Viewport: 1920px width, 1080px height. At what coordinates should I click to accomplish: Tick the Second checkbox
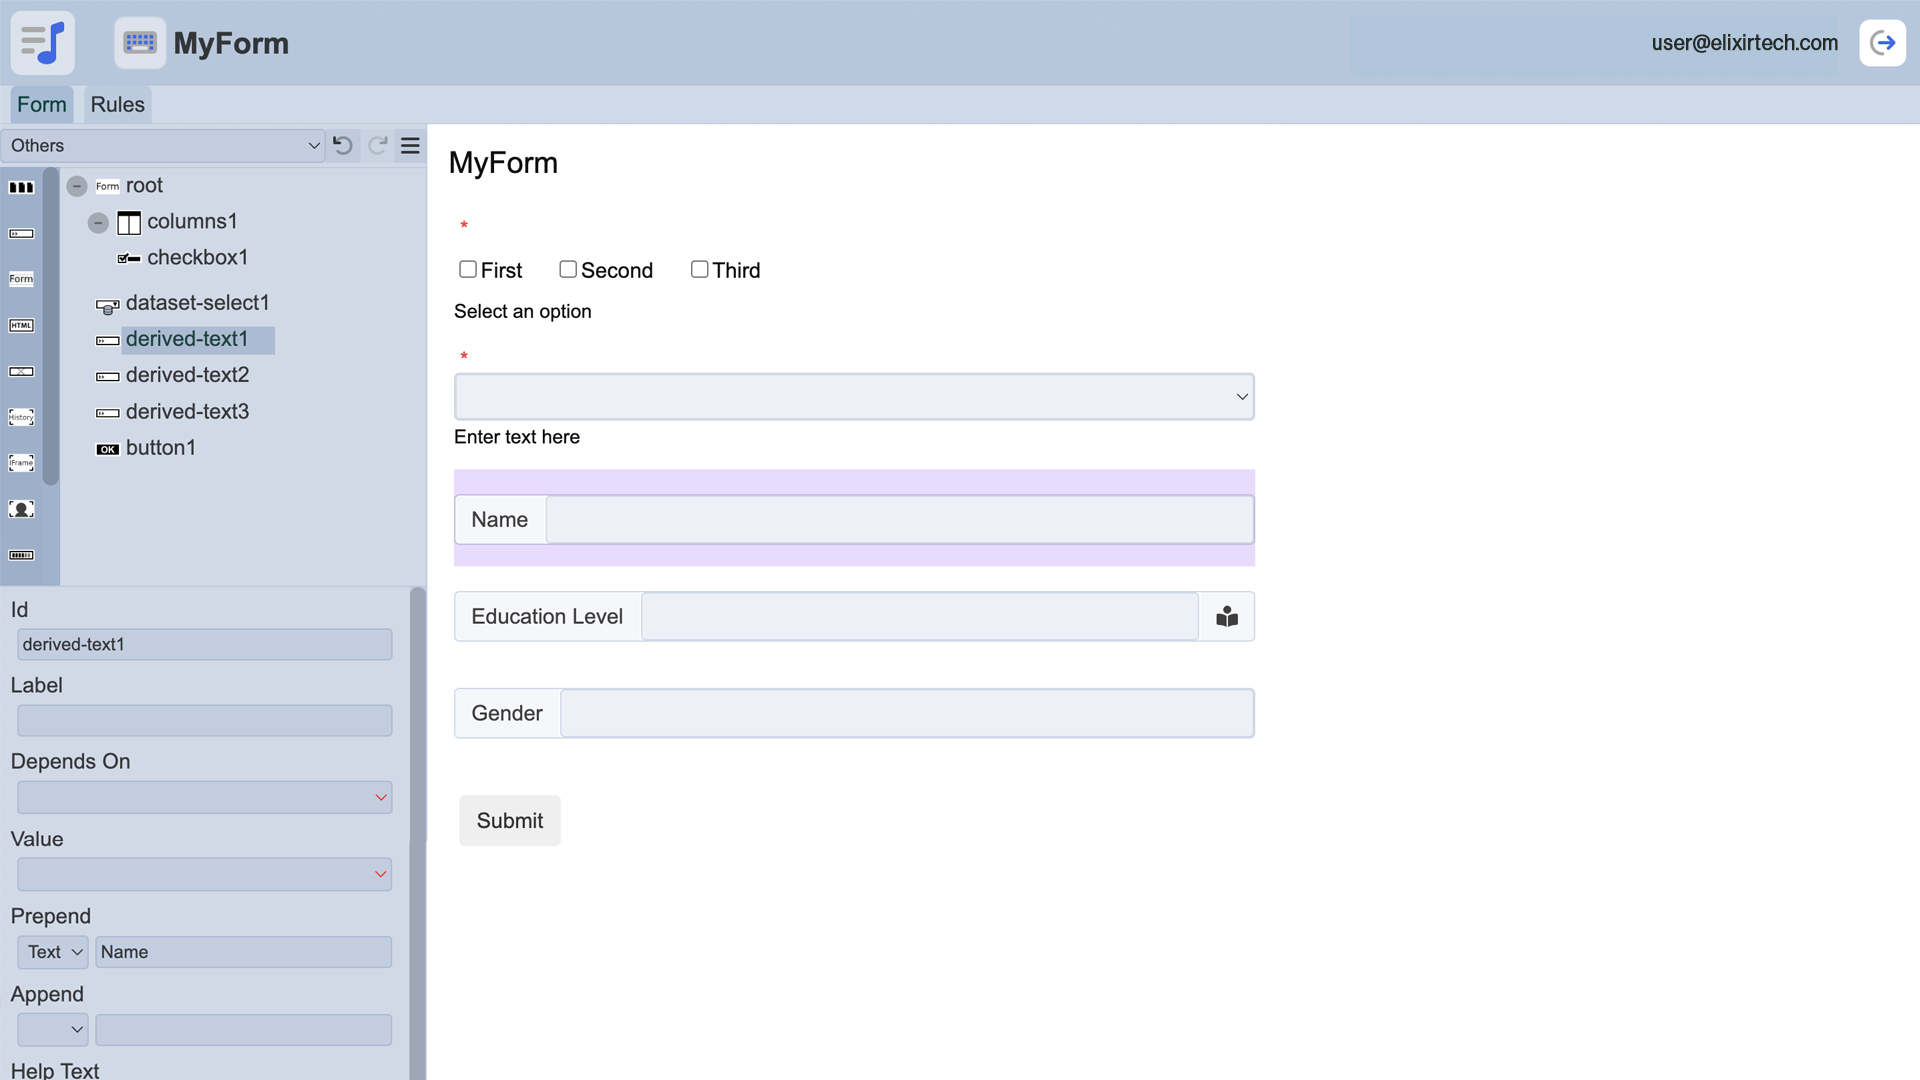point(568,270)
